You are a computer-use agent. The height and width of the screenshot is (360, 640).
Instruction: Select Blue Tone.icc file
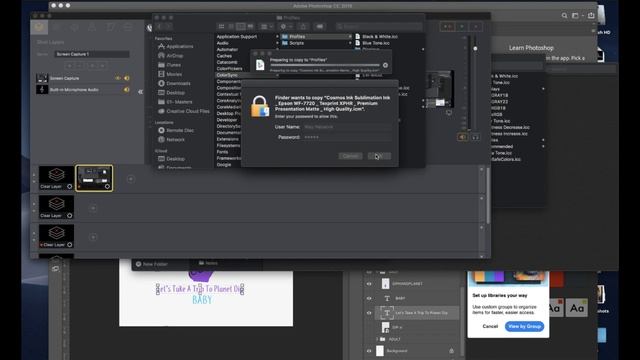pos(372,43)
